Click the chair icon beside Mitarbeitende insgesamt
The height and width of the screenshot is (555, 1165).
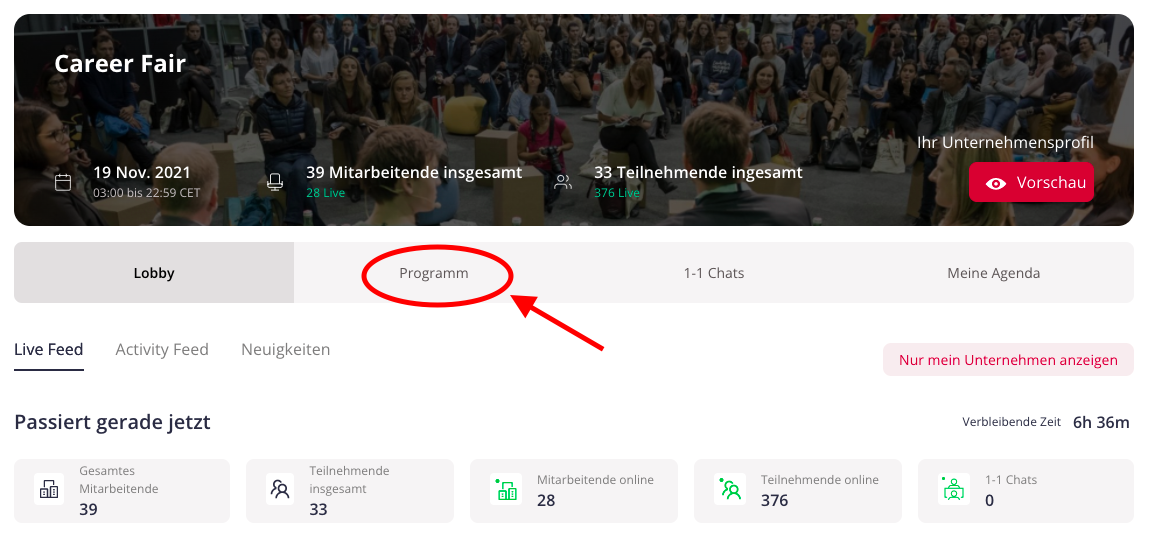(x=275, y=182)
